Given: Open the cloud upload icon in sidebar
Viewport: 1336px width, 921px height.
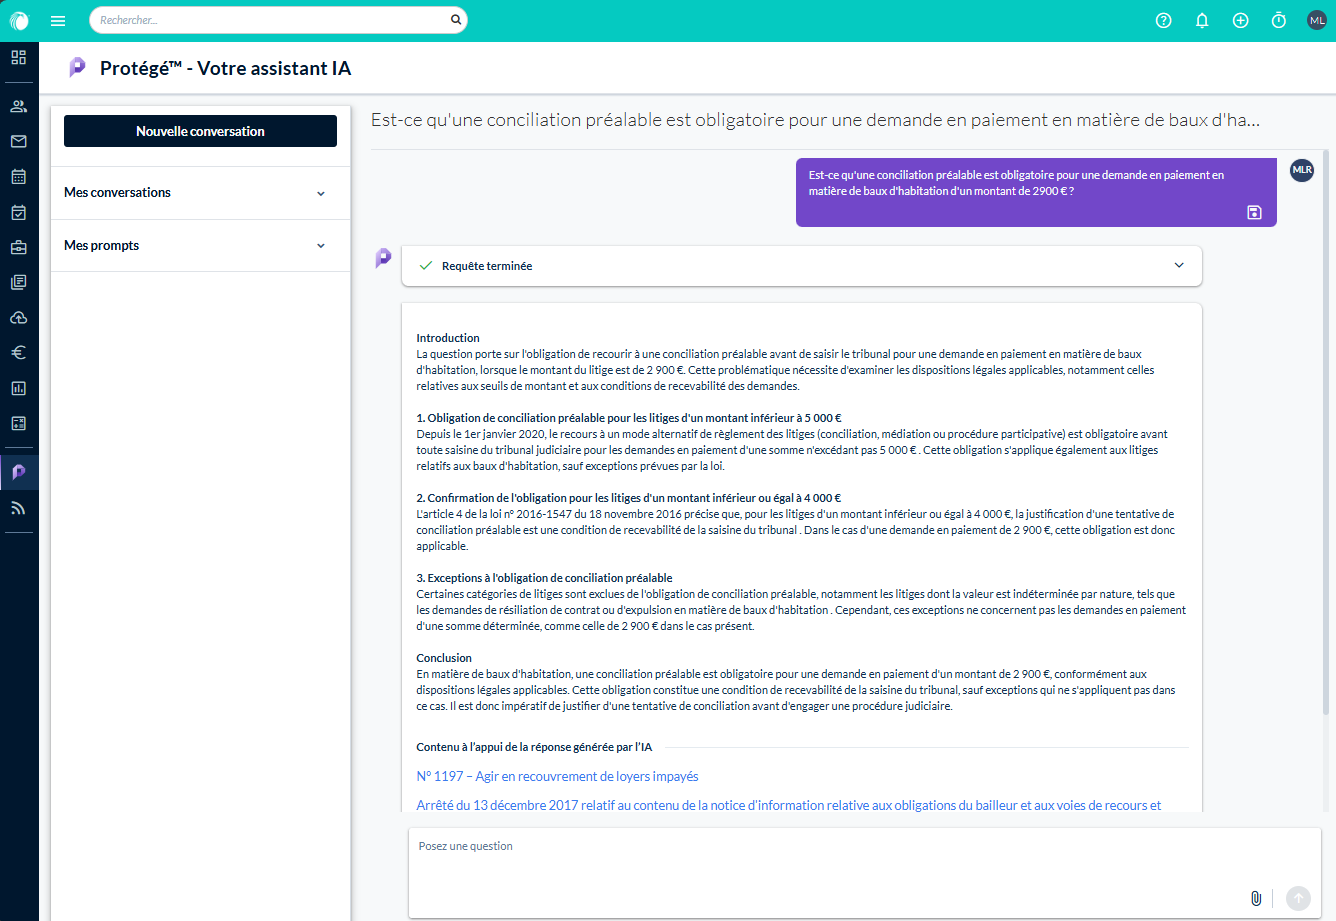Looking at the screenshot, I should (19, 317).
